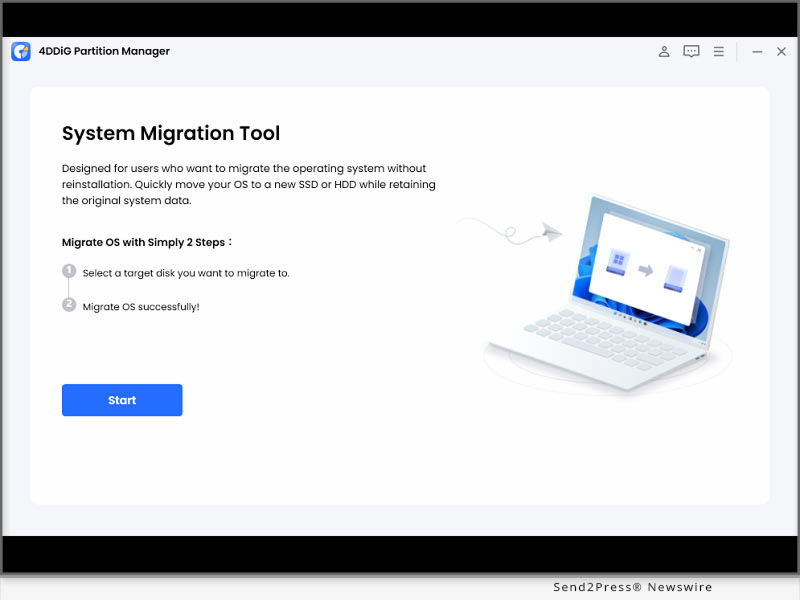
Task: Click the step 2 number circle
Action: point(69,305)
